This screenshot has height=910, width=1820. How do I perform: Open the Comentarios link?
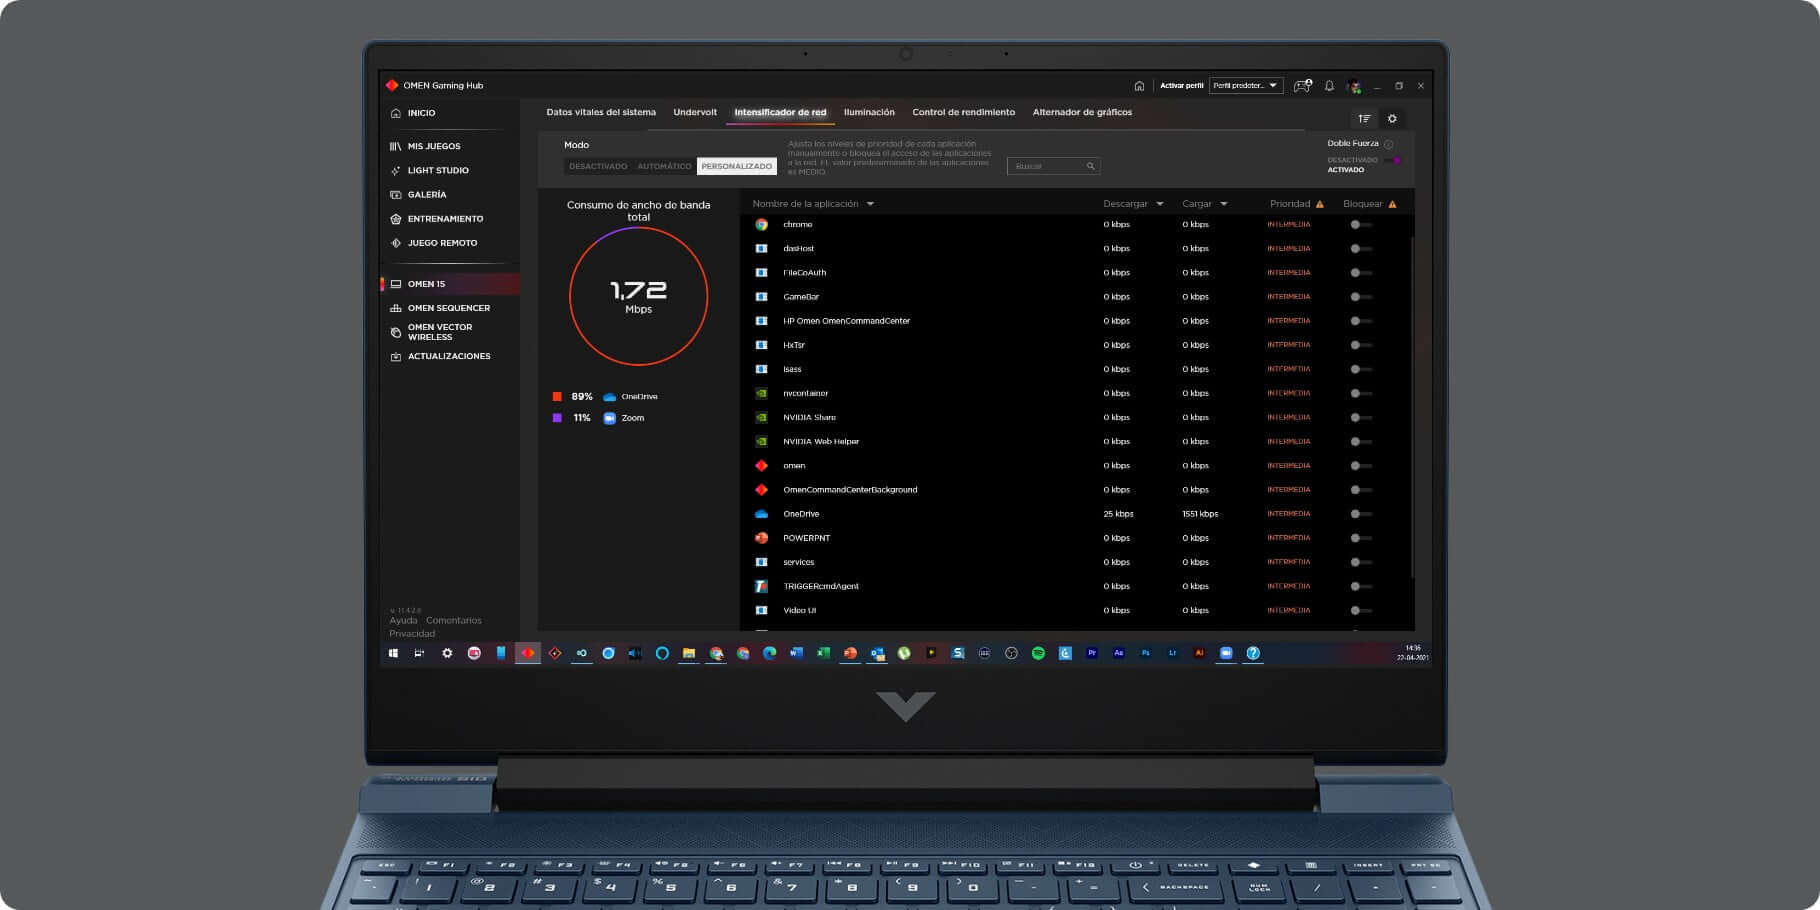tap(454, 621)
